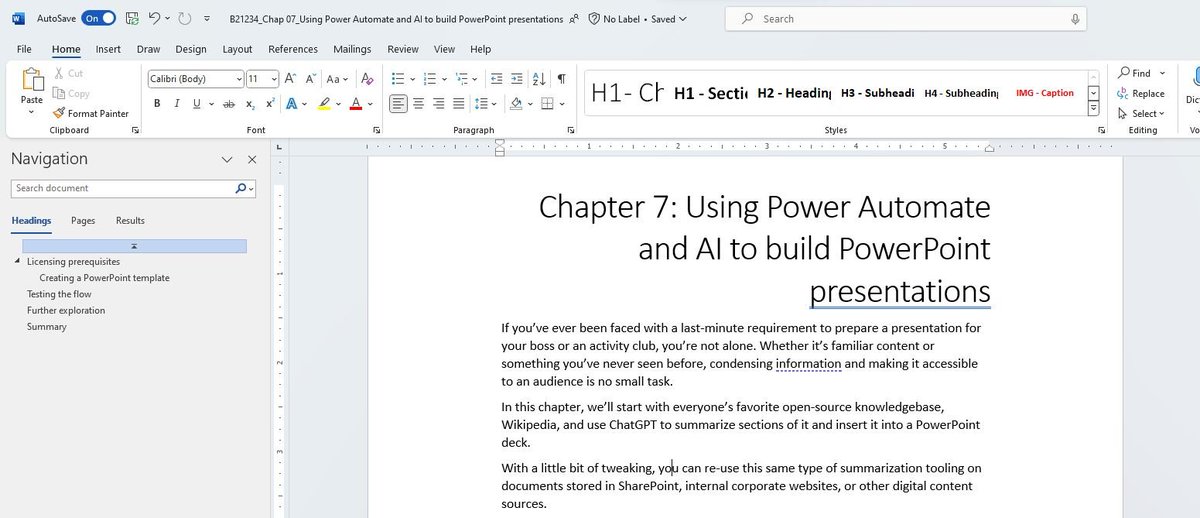Expand the Styles gallery more arrow
This screenshot has height=518, width=1200.
tap(1093, 108)
